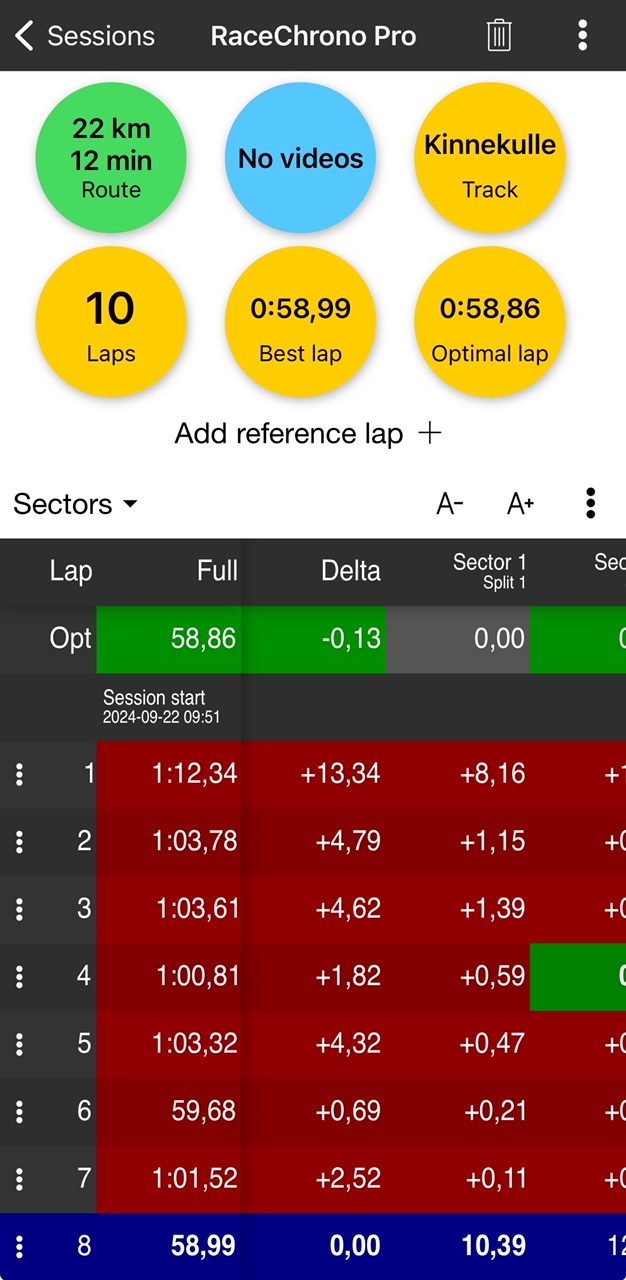Image resolution: width=626 pixels, height=1280 pixels.
Task: Open lap 2 row options menu
Action: click(19, 841)
